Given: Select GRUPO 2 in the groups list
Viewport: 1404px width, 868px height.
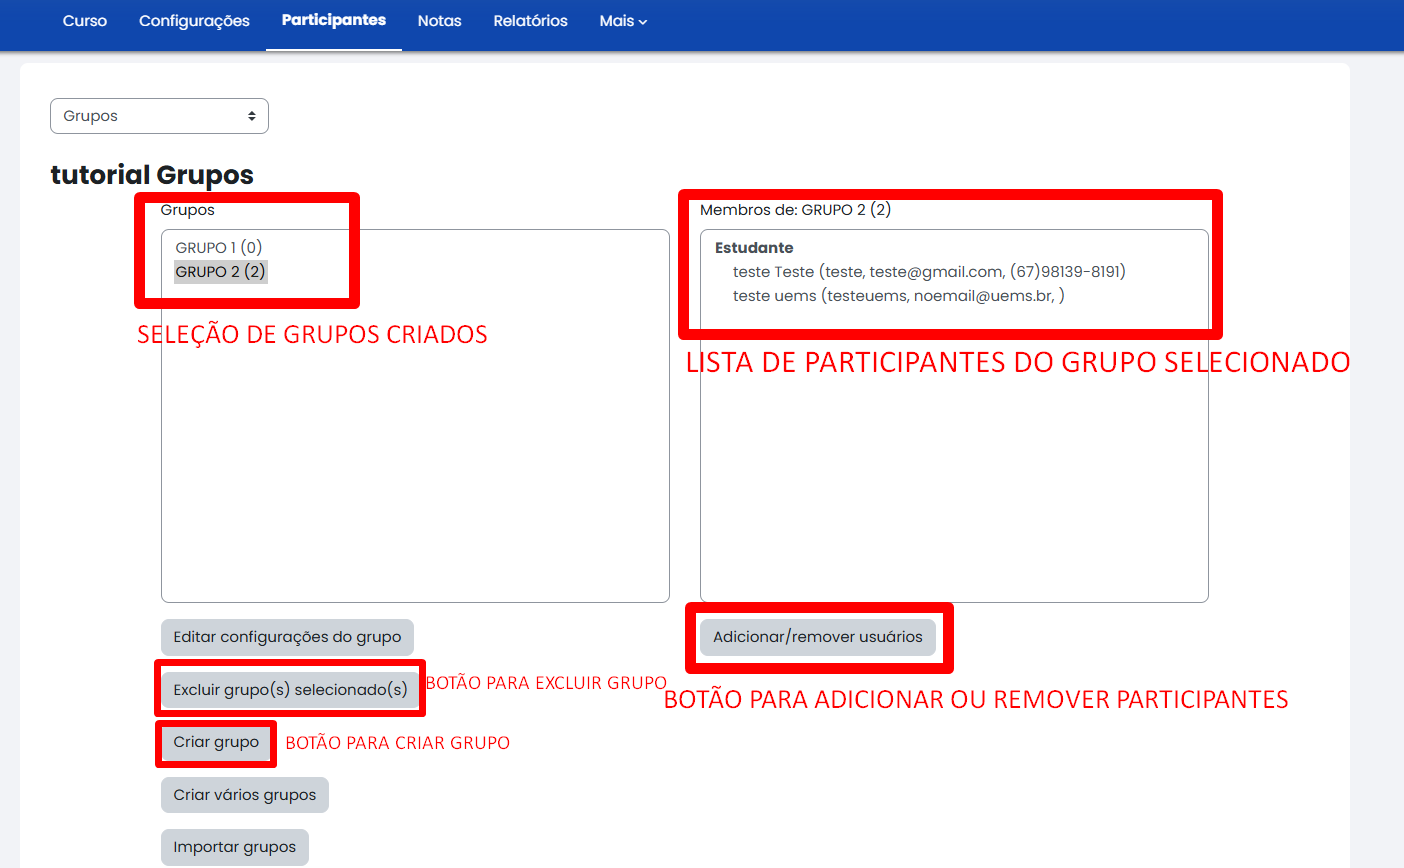Looking at the screenshot, I should click(220, 271).
